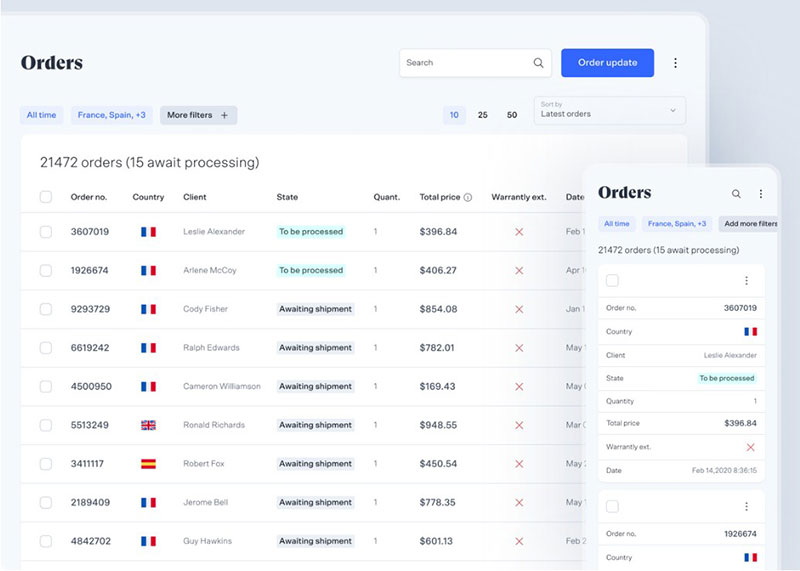
Task: Click the warranty X for order 3607019
Action: [x=519, y=232]
